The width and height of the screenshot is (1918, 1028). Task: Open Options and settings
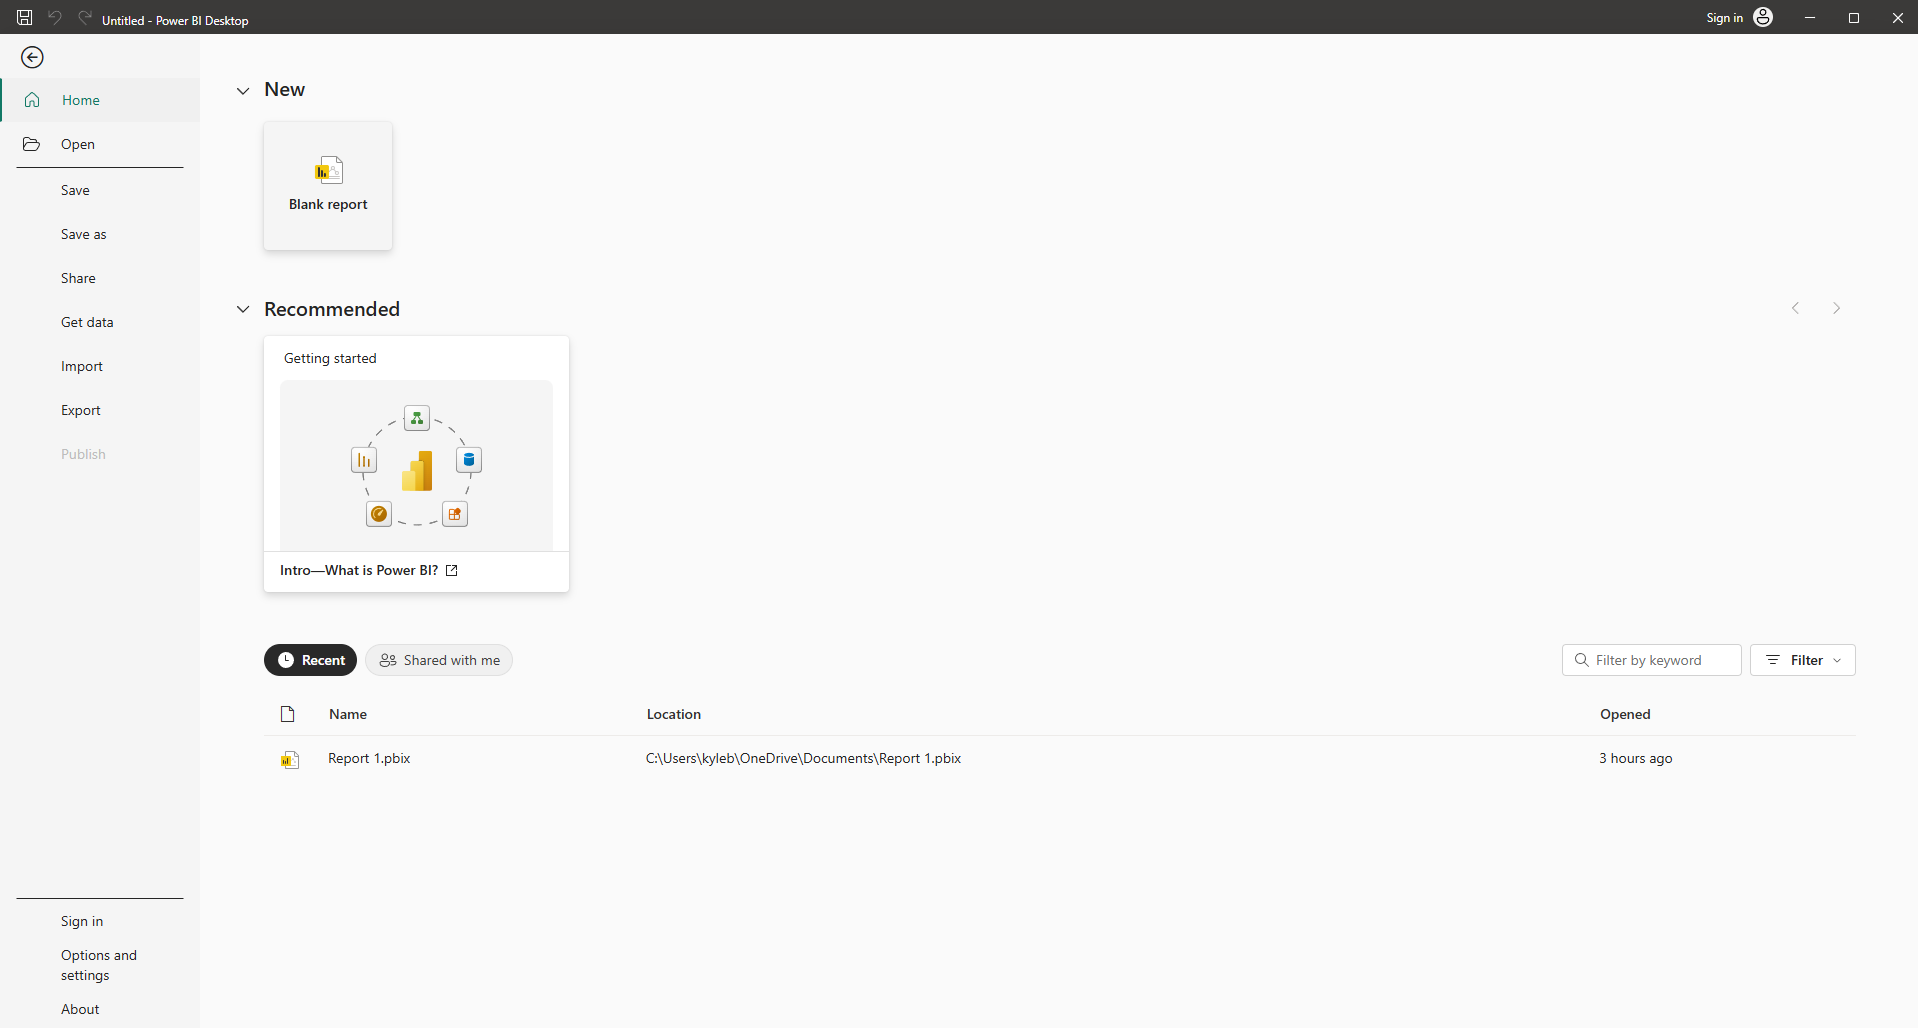pos(99,965)
